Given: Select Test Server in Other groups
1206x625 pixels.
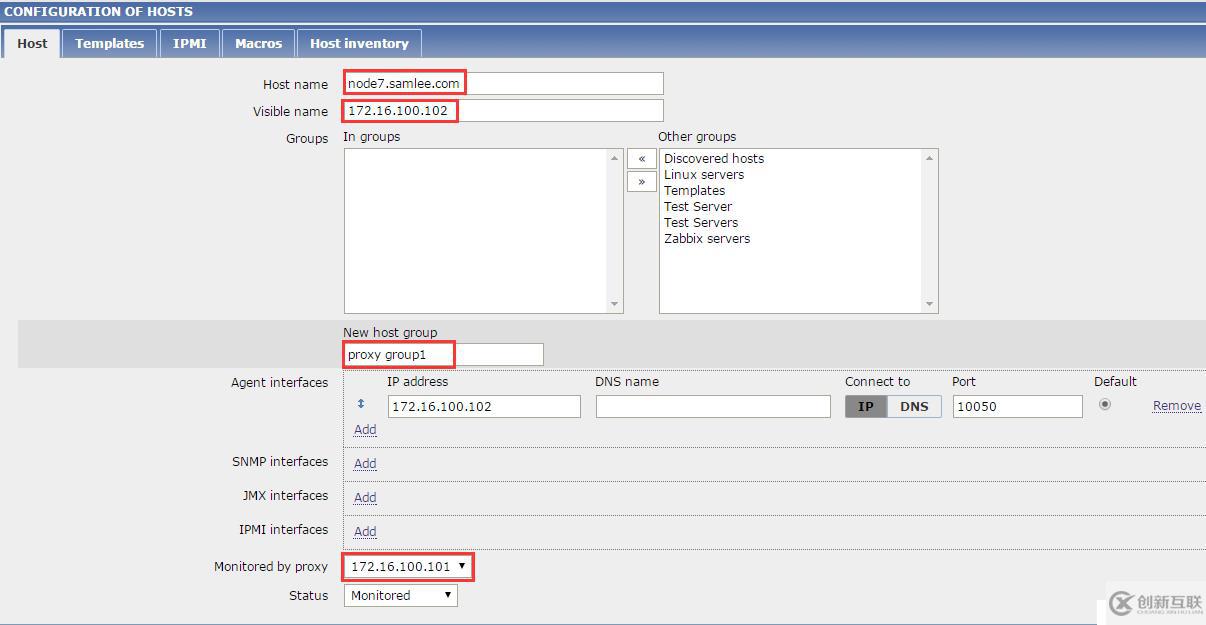Looking at the screenshot, I should pos(698,206).
